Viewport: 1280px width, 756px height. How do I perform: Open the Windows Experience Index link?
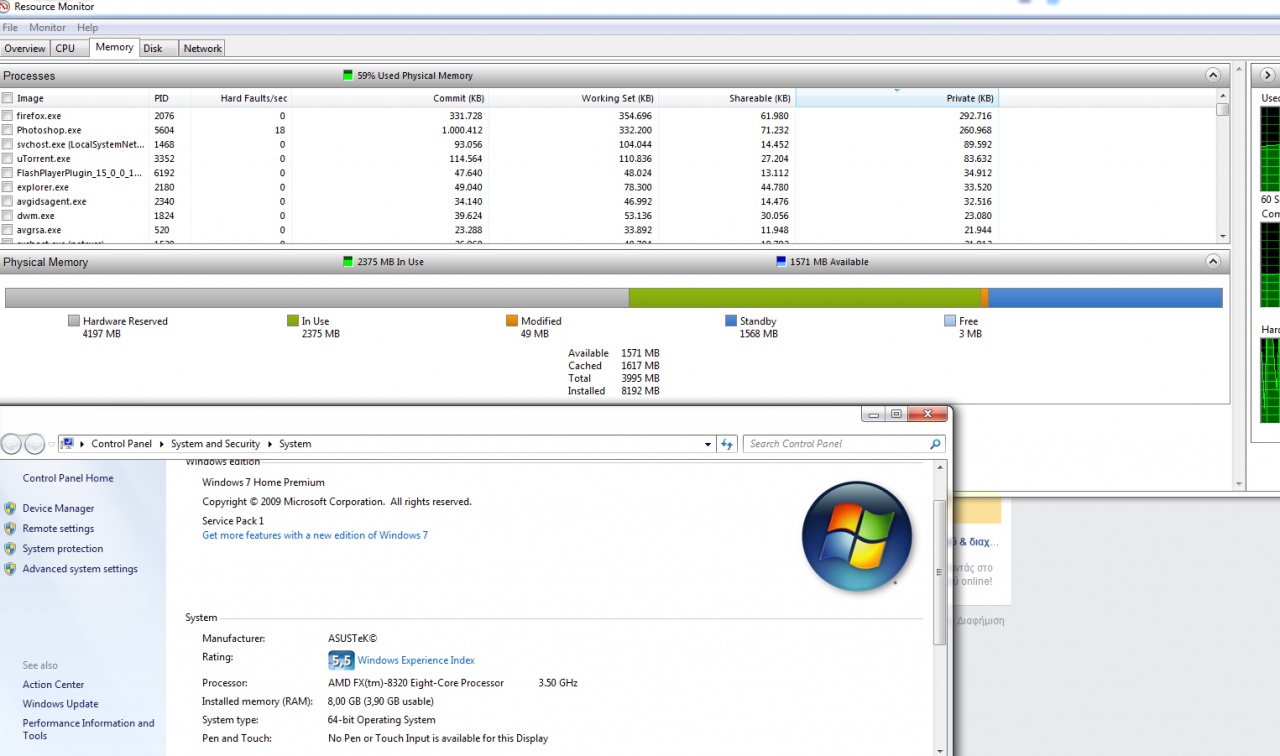[416, 660]
